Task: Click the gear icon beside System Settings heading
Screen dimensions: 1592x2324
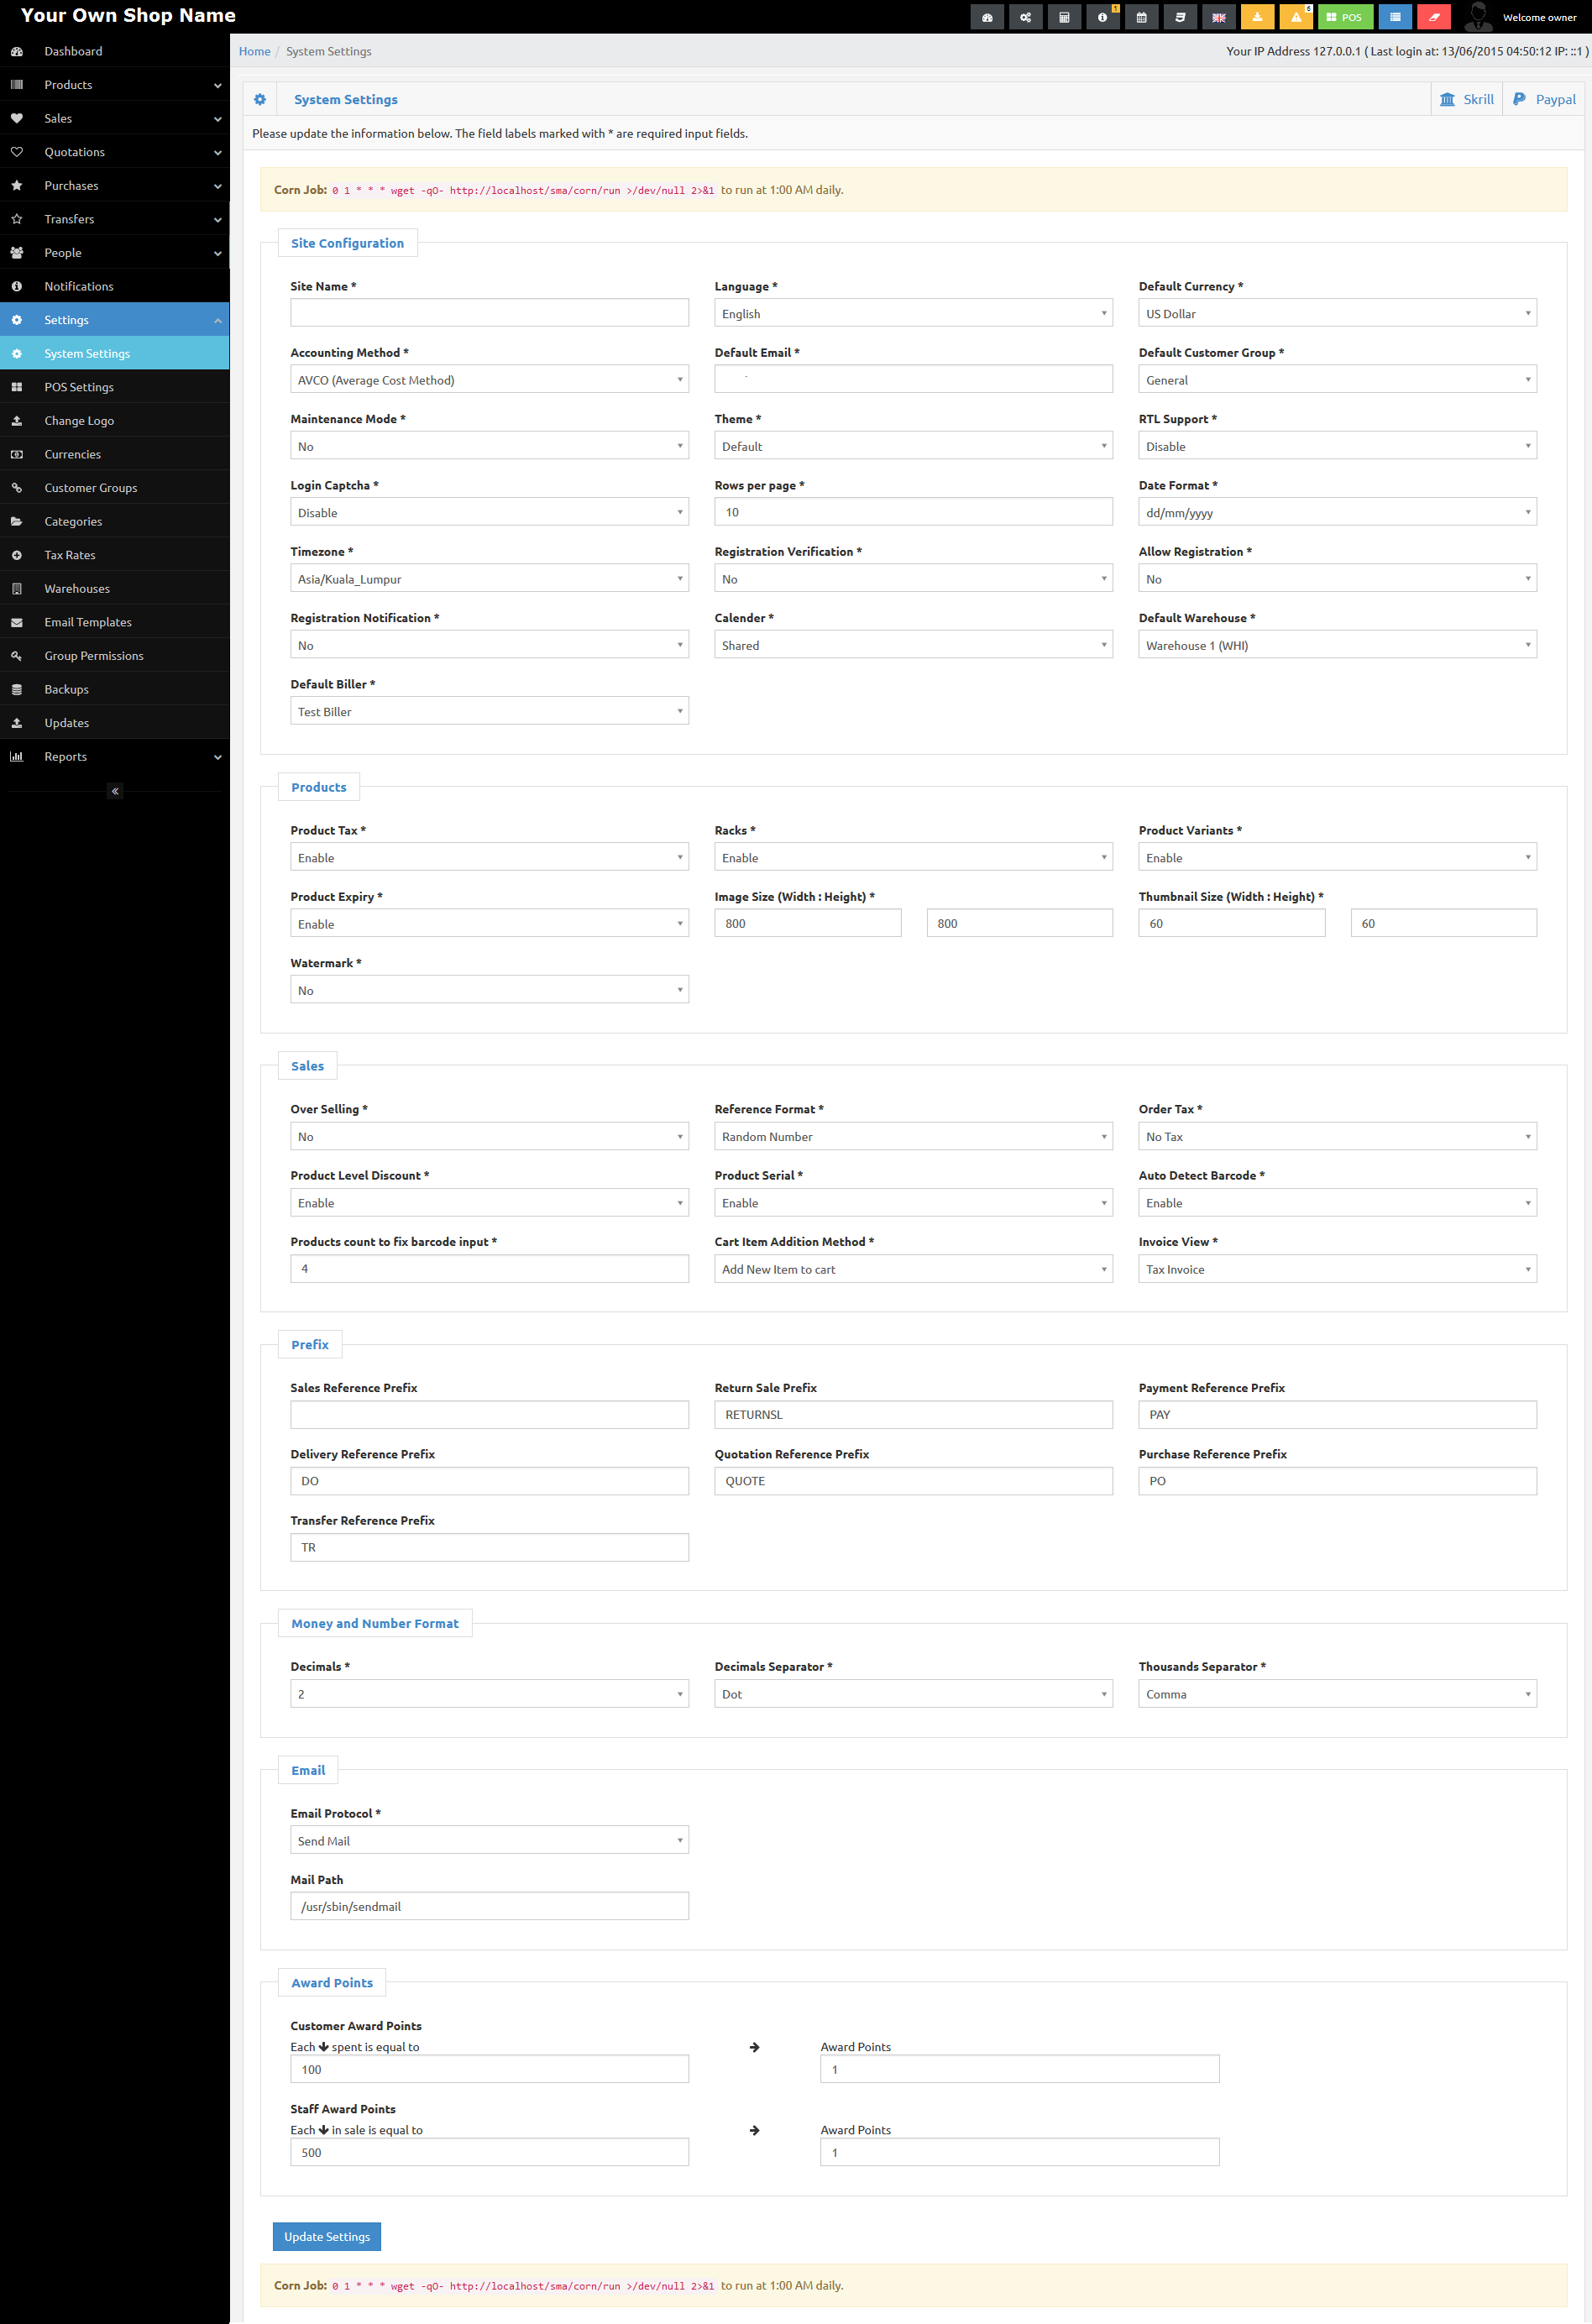Action: click(260, 99)
